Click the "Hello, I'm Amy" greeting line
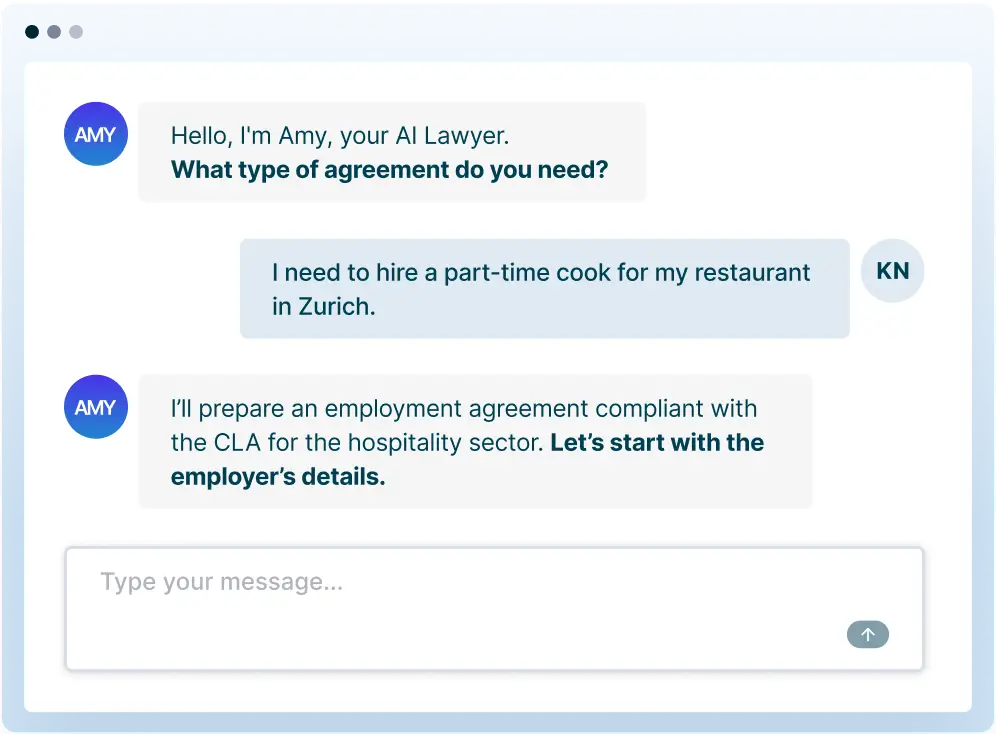 340,136
